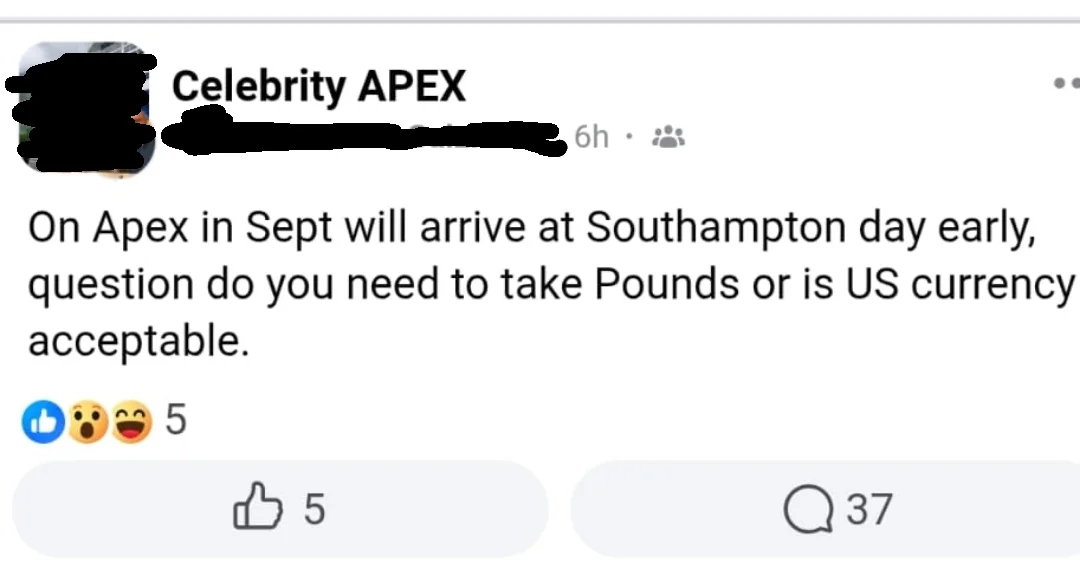The height and width of the screenshot is (582, 1080).
Task: Open the three-dot post options menu
Action: [1070, 84]
